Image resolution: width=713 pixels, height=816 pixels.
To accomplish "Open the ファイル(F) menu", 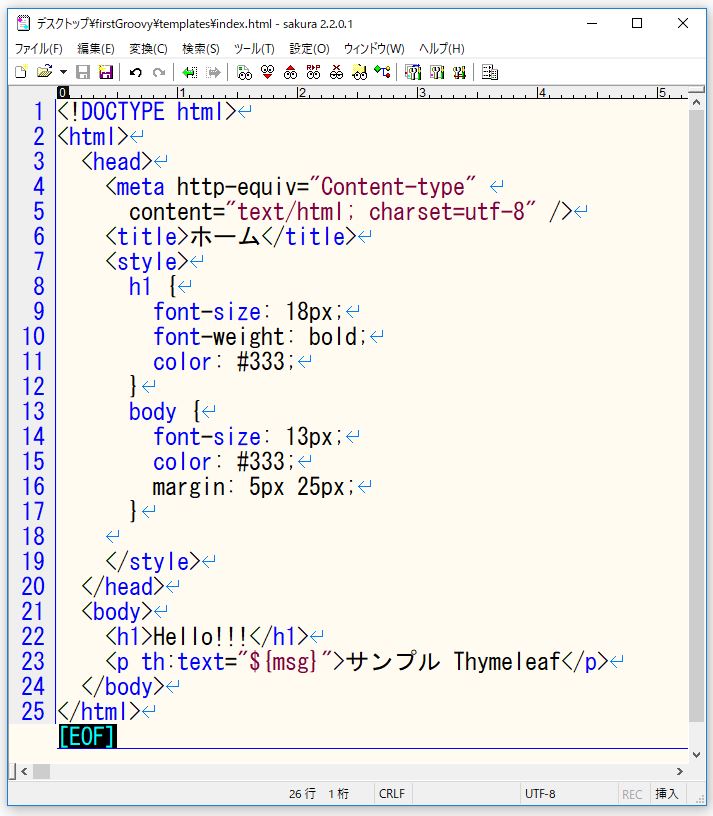I will point(39,48).
